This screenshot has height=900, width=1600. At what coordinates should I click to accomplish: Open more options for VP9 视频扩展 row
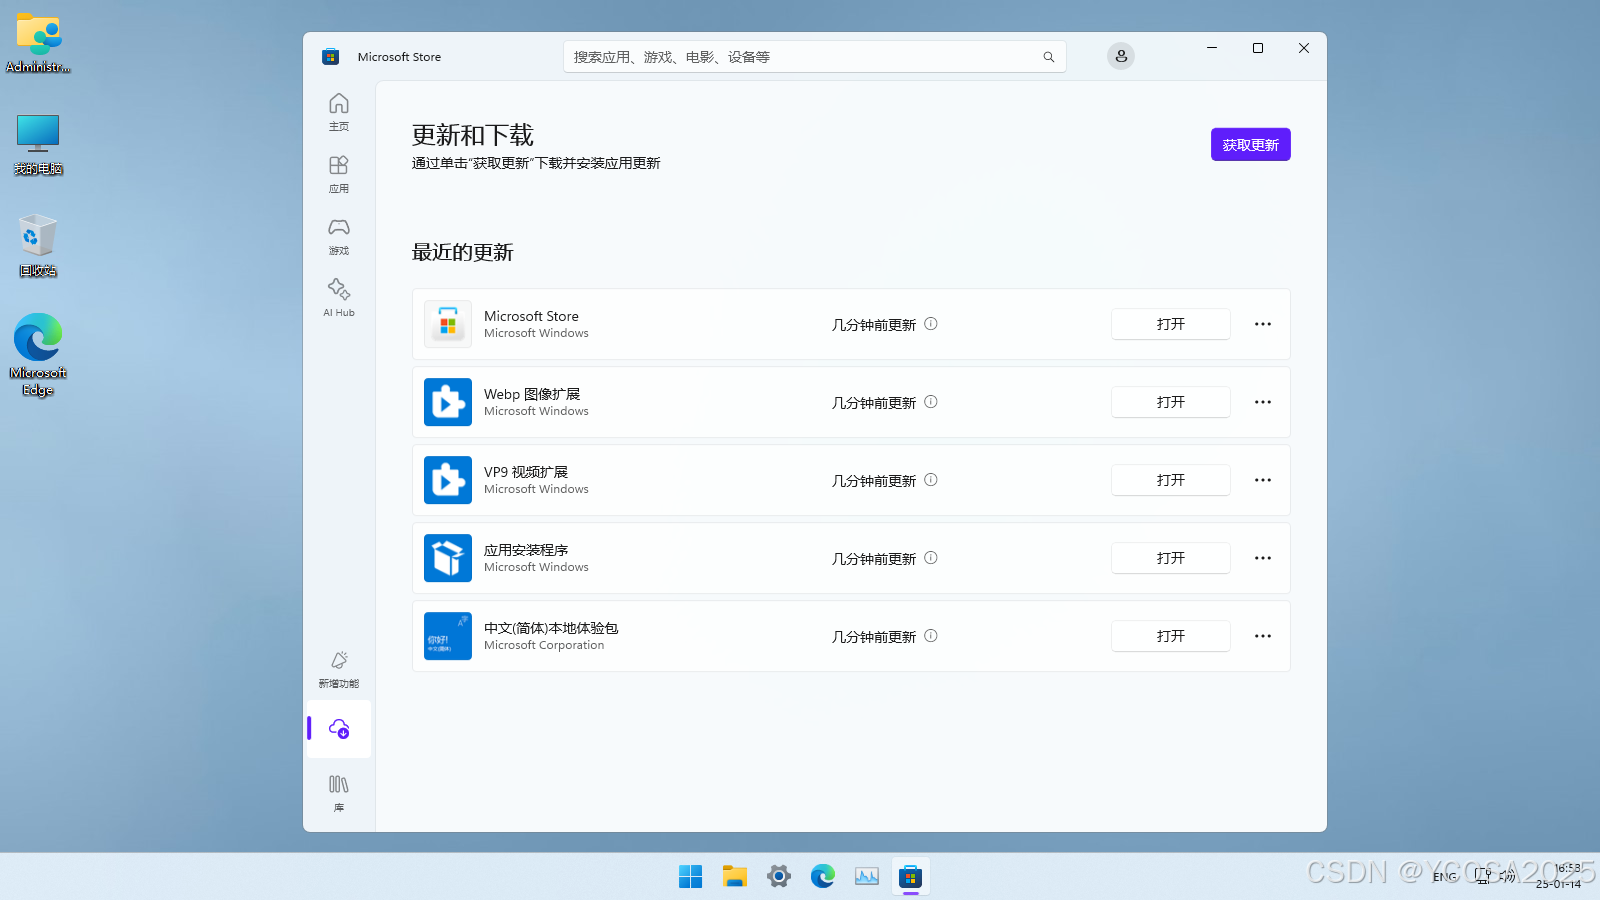point(1263,480)
